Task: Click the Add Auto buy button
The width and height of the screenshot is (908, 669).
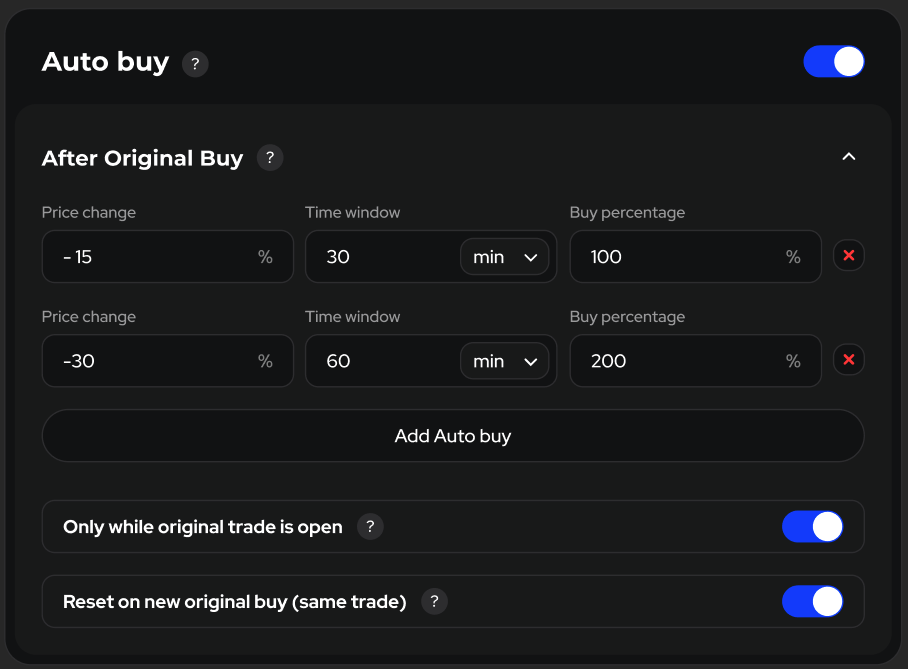Action: (453, 436)
